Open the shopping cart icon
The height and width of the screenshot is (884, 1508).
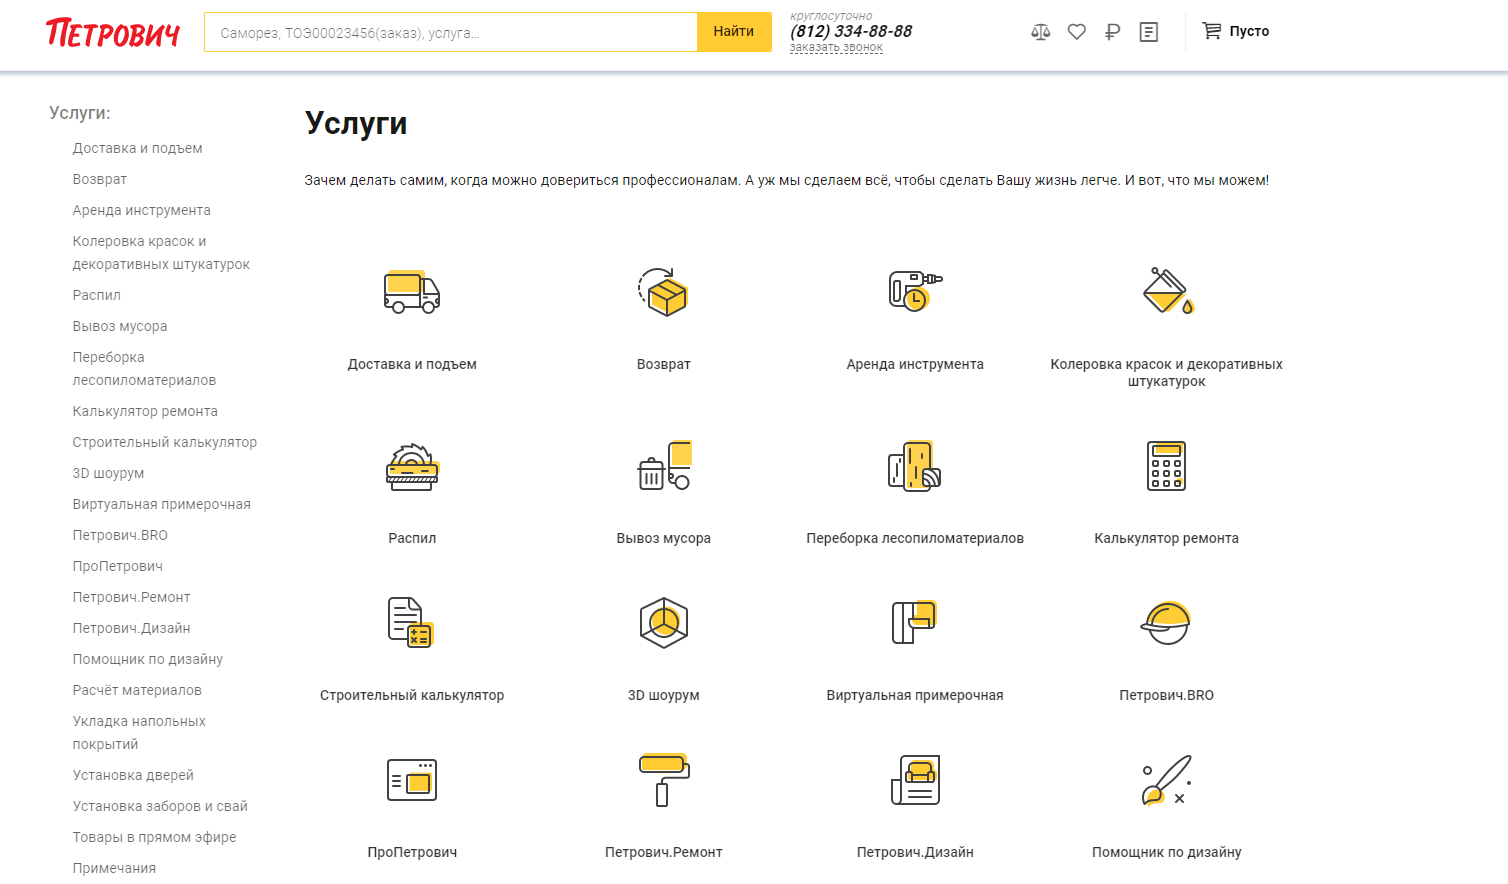(x=1211, y=31)
